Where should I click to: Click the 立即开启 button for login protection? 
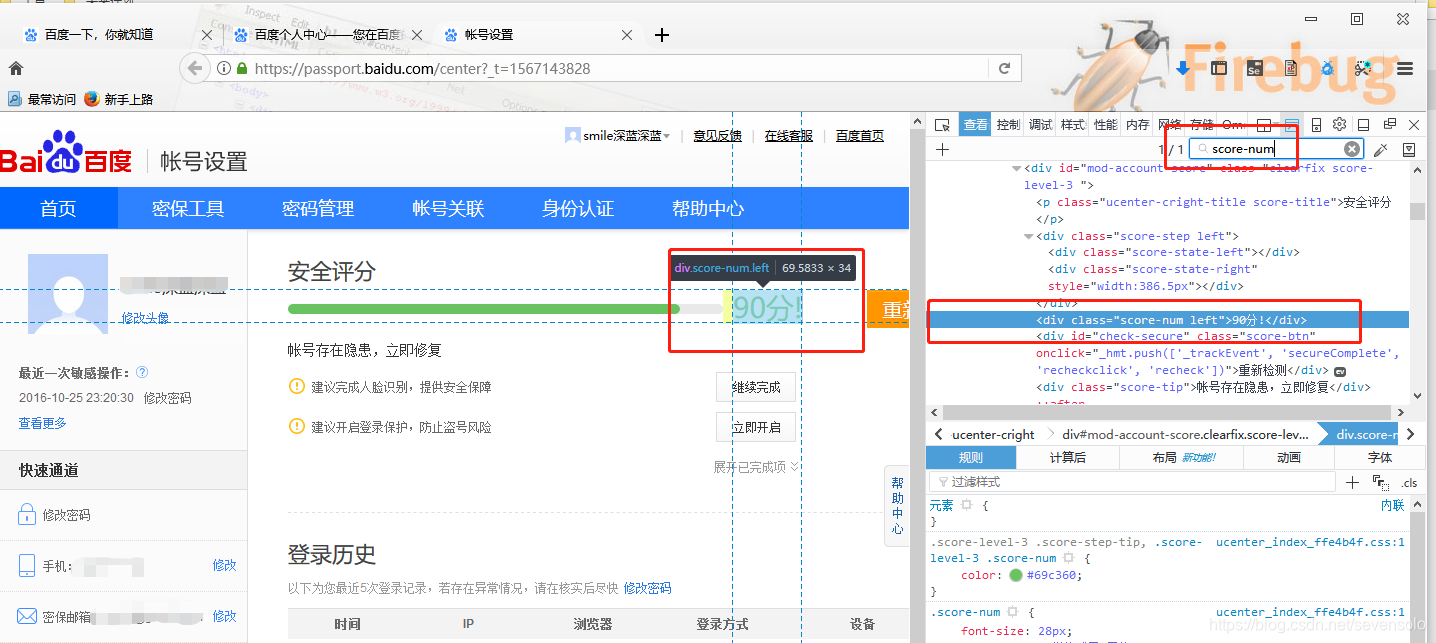click(755, 426)
